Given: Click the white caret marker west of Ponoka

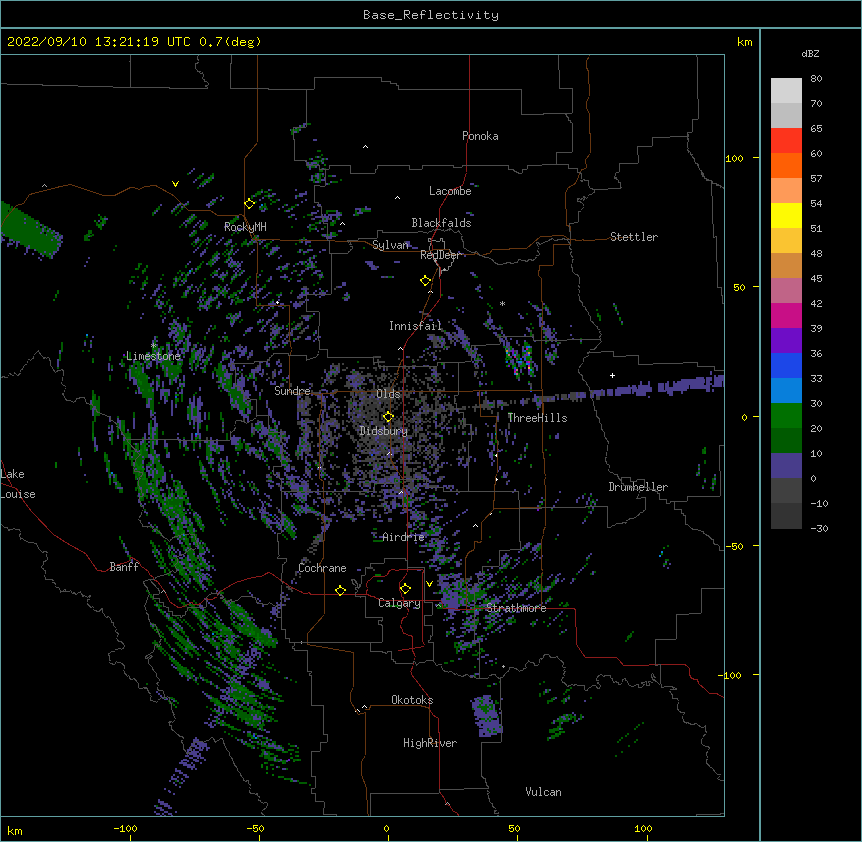Looking at the screenshot, I should click(x=365, y=147).
